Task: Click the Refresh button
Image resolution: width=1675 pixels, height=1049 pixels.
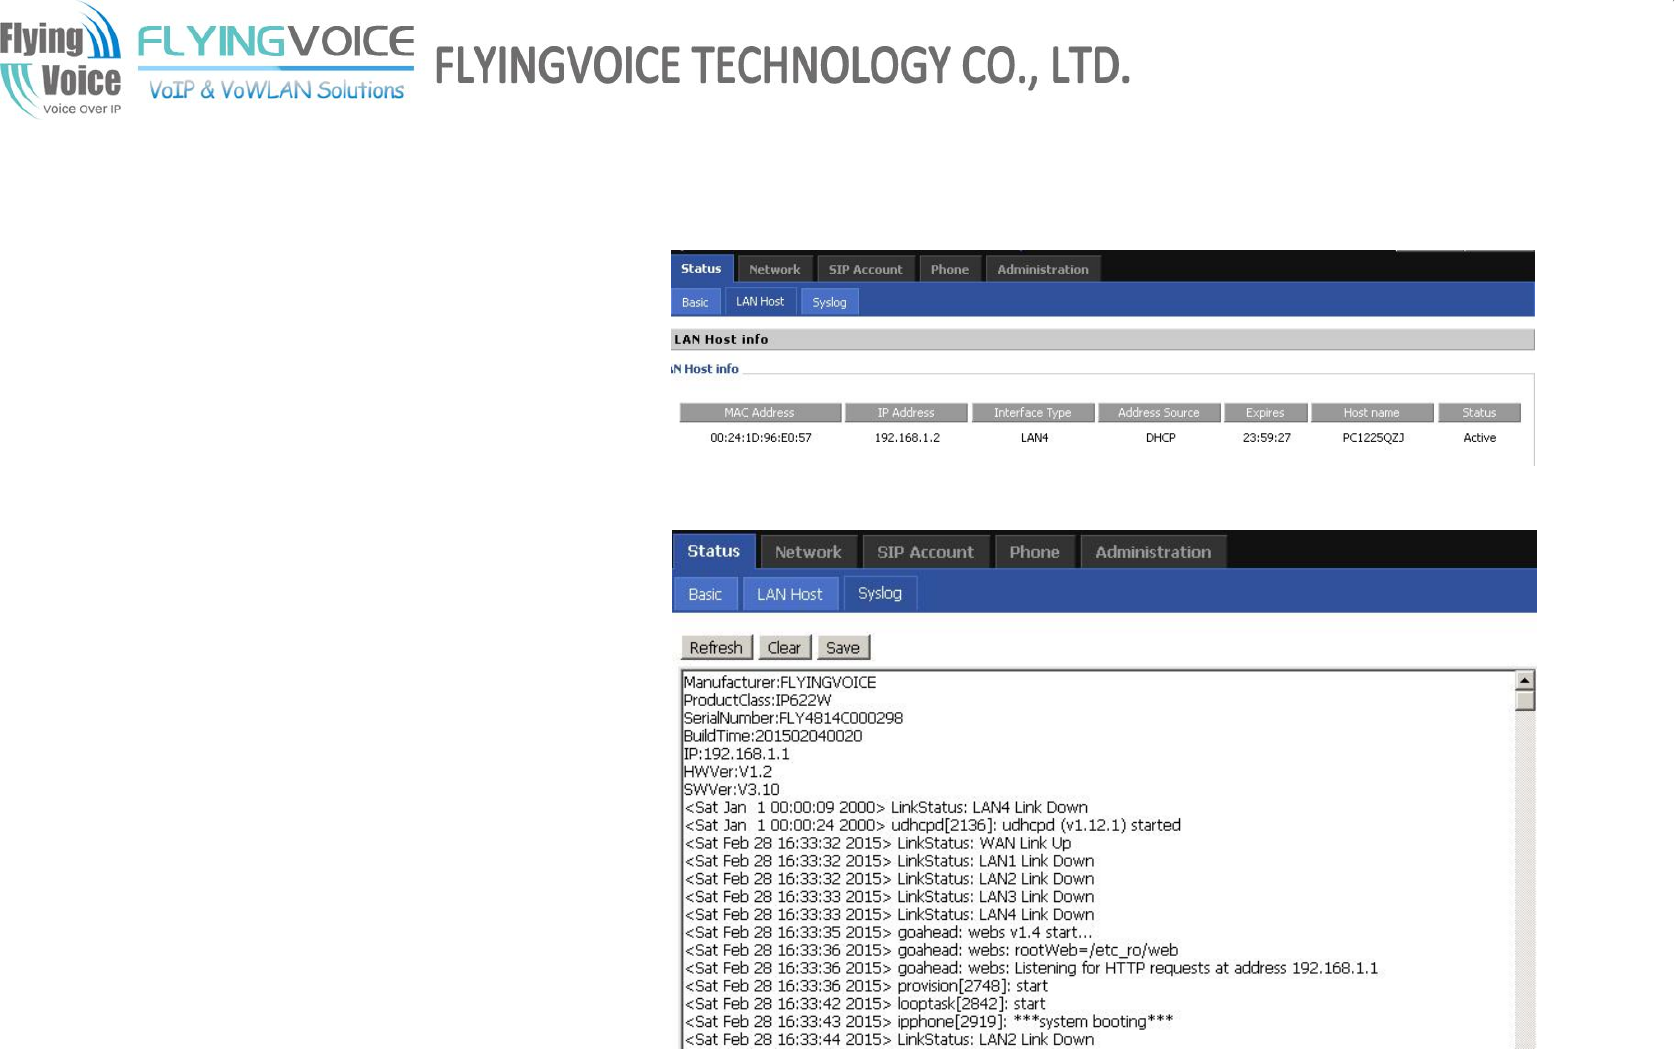Action: (x=716, y=648)
